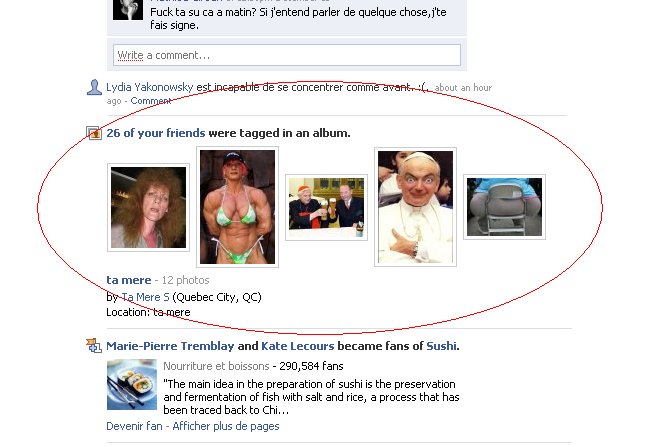Open the ta mere album title
The height and width of the screenshot is (447, 653).
tap(129, 280)
